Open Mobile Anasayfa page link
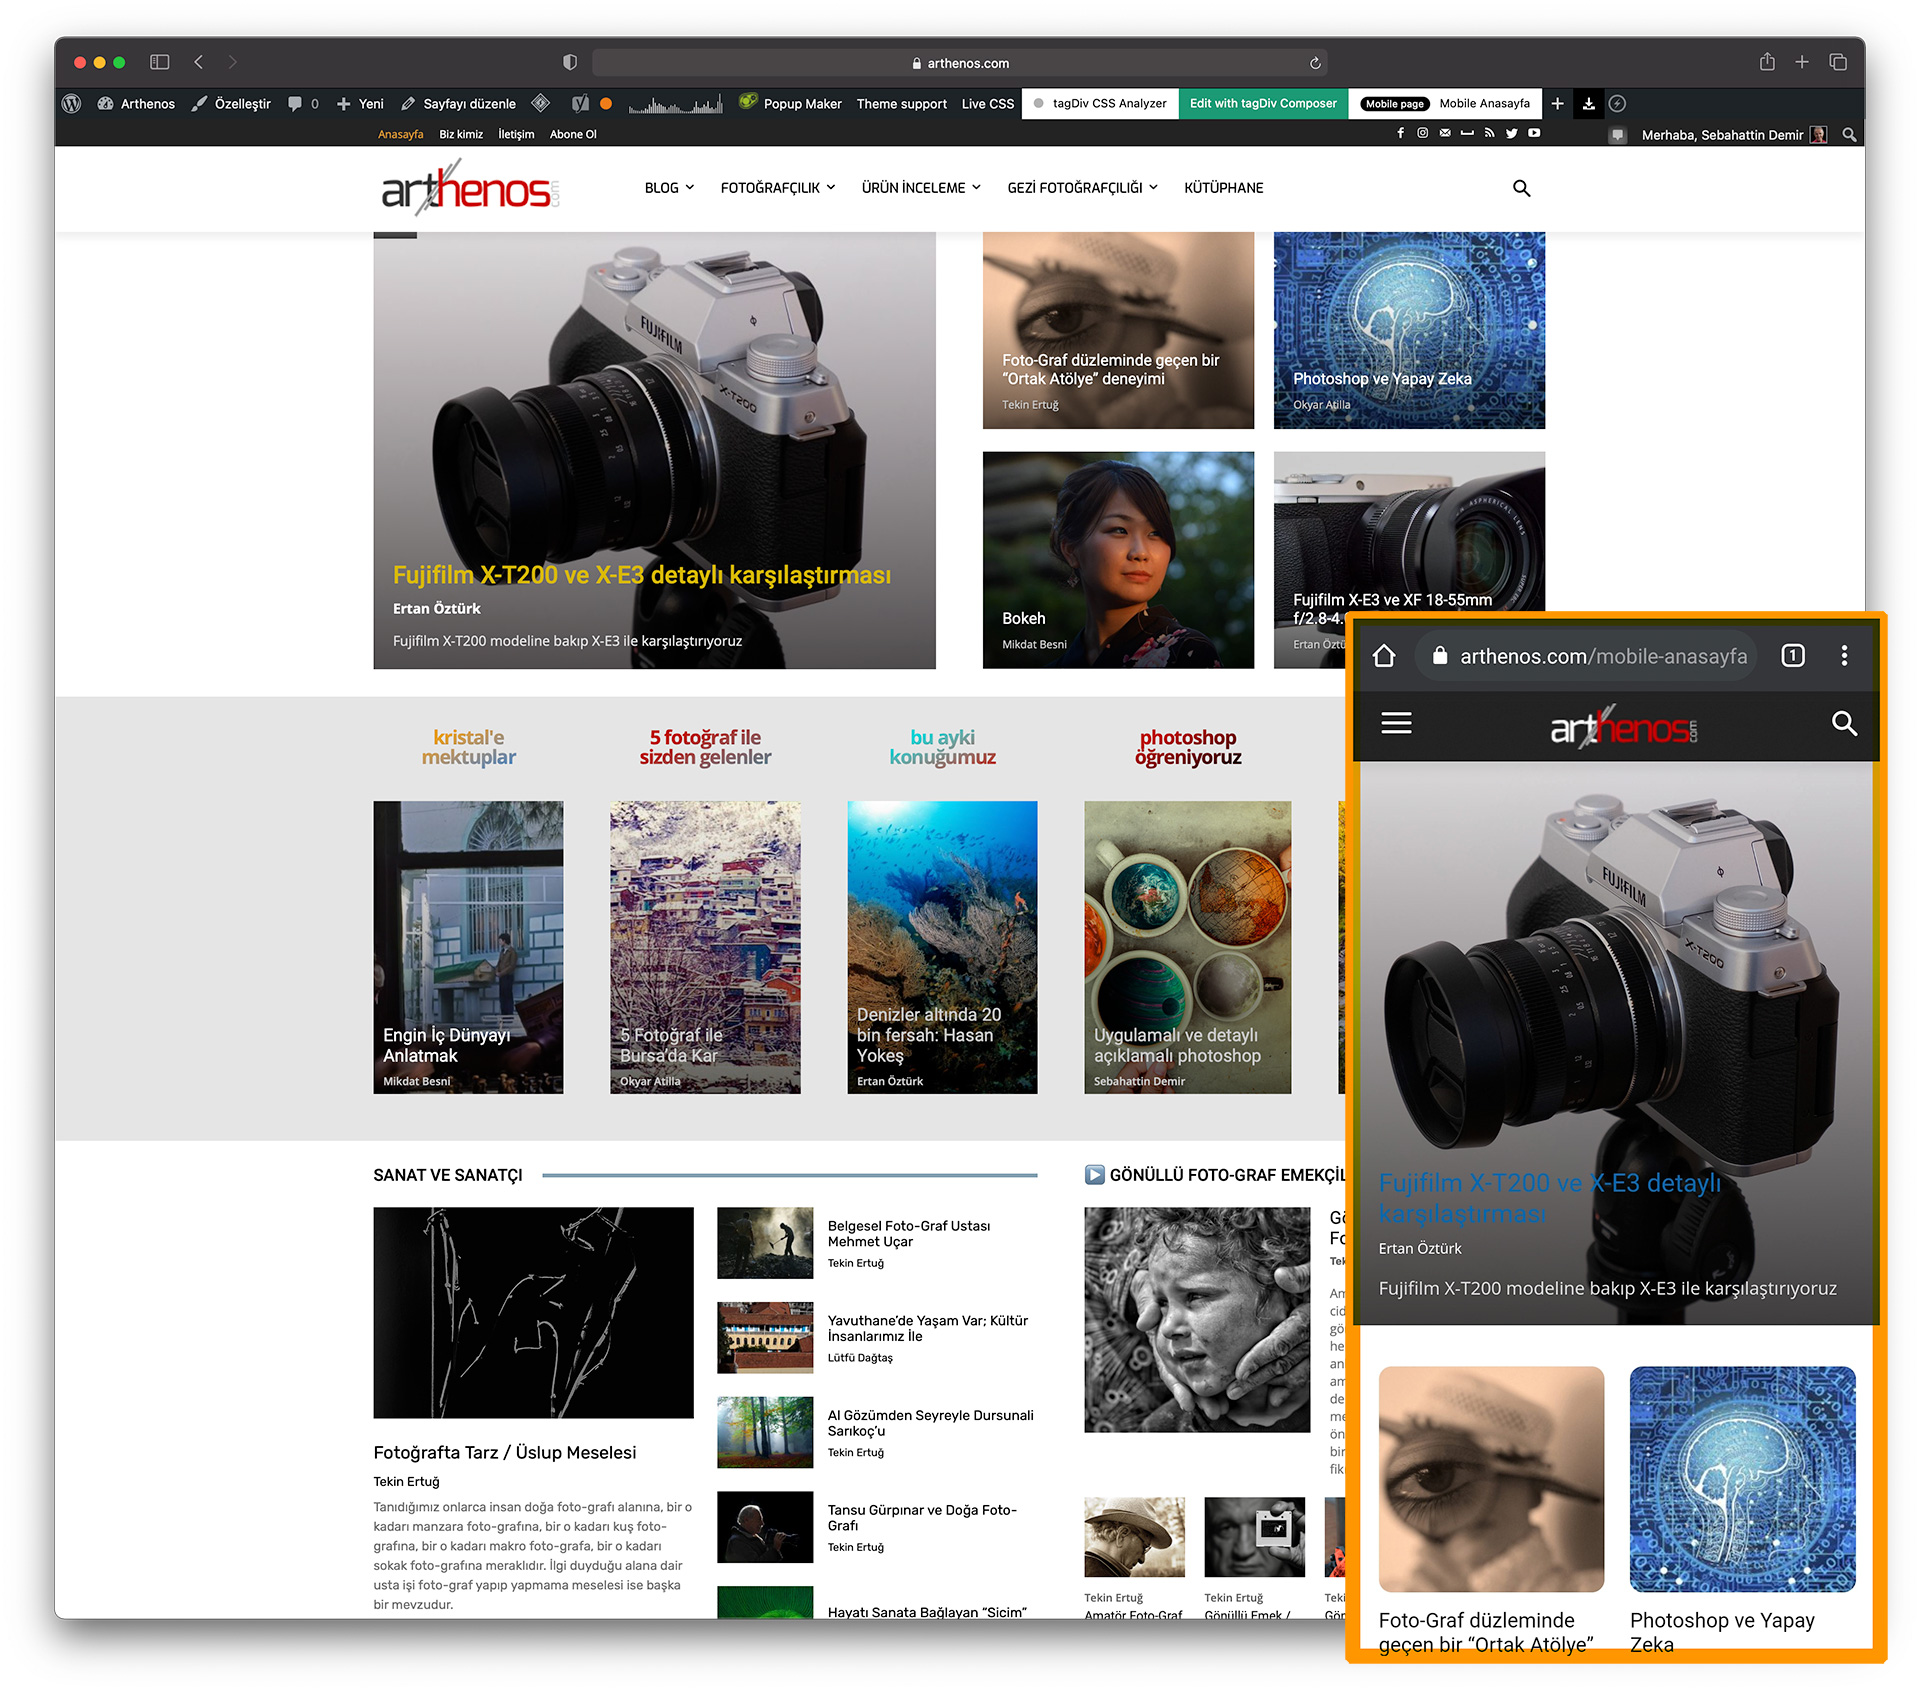This screenshot has height=1691, width=1920. [1484, 103]
